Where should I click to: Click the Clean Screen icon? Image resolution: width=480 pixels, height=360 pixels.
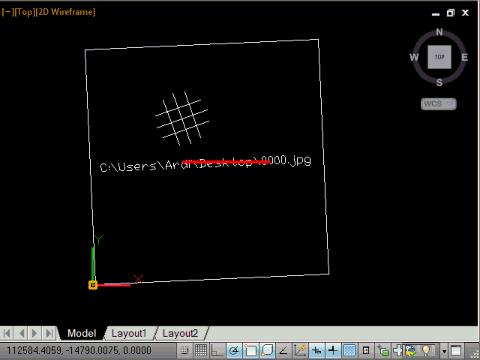click(x=456, y=350)
